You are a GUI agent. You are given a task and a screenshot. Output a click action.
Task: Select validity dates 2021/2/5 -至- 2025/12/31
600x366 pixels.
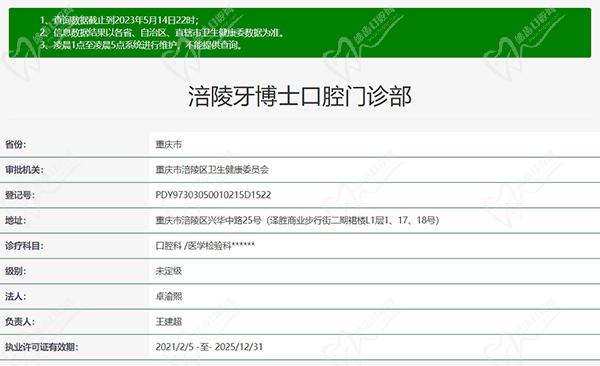click(x=209, y=347)
